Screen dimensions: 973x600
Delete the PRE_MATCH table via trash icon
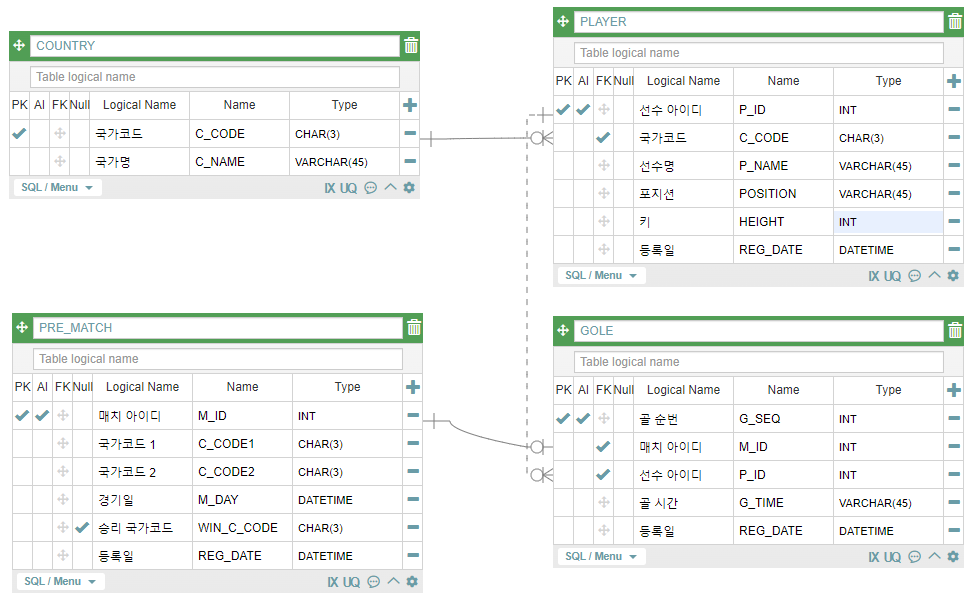click(x=414, y=328)
